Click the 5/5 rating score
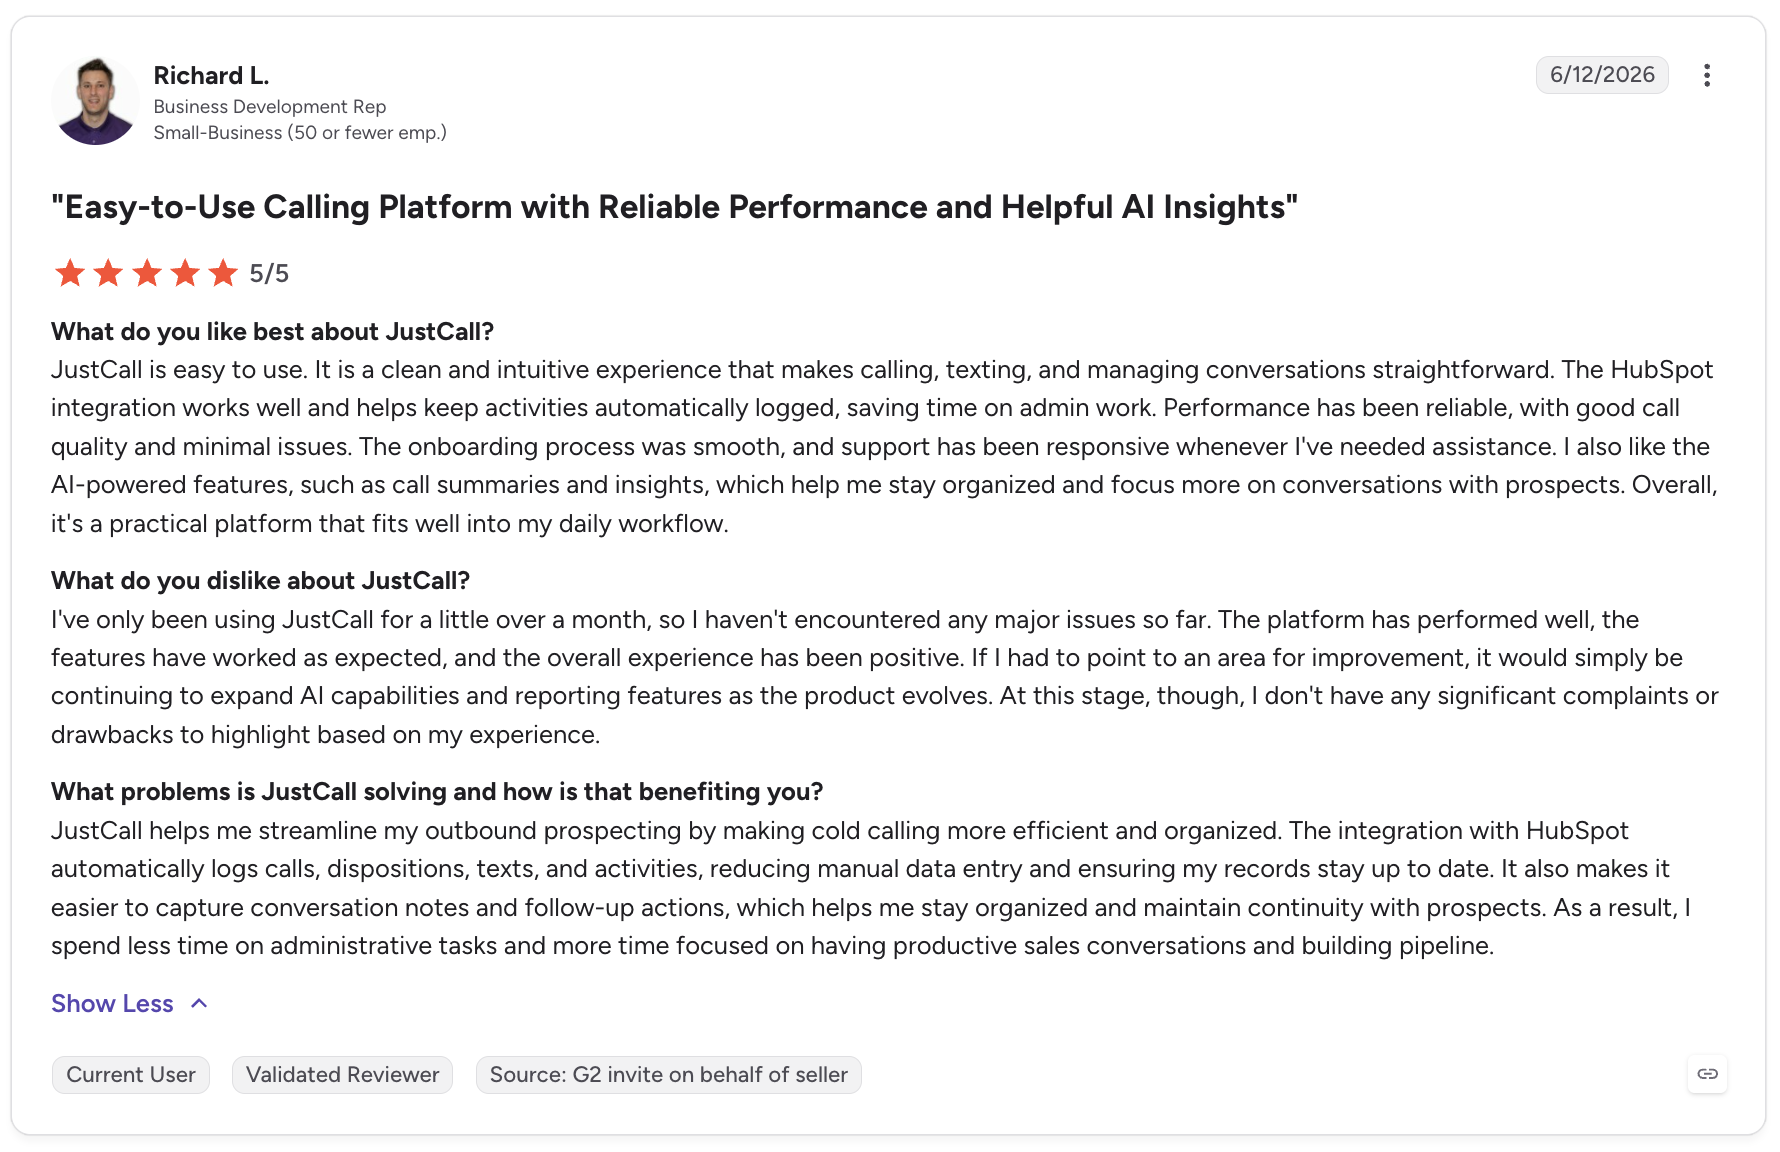The image size is (1780, 1152). pyautogui.click(x=269, y=274)
